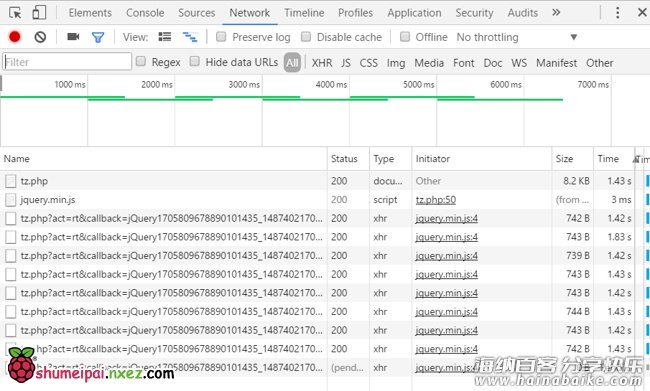Image resolution: width=650 pixels, height=391 pixels.
Task: Sort by the Time column header
Action: pos(614,159)
